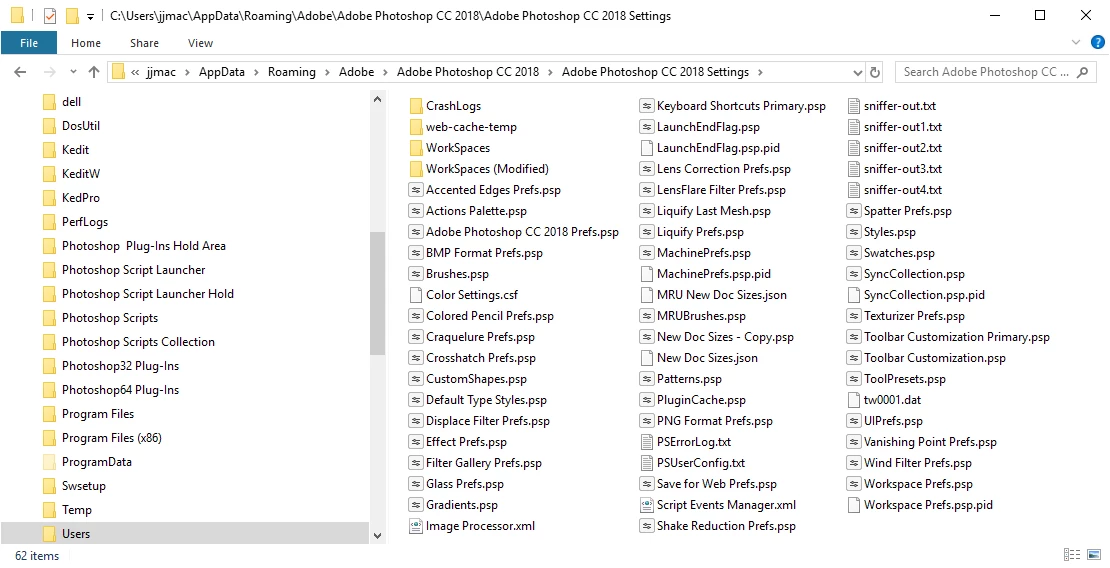Switch to the Share ribbon tab

(144, 43)
